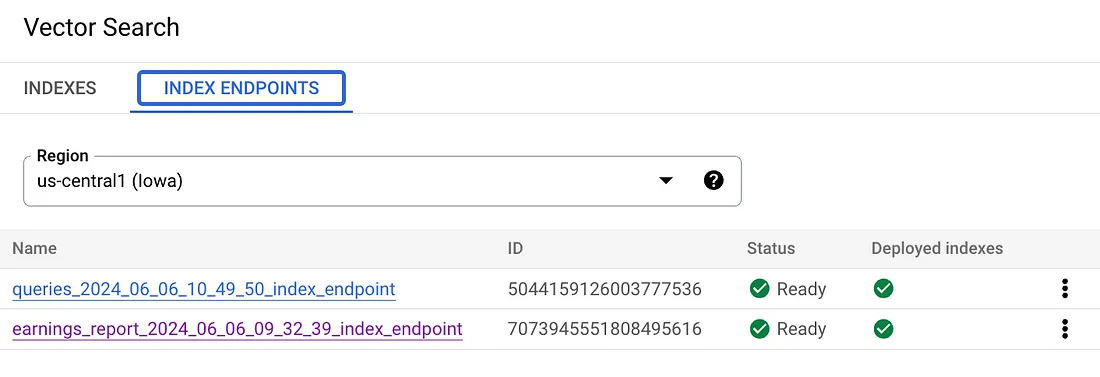Click the Deployed indexes column header
1100x377 pixels.
click(x=937, y=249)
